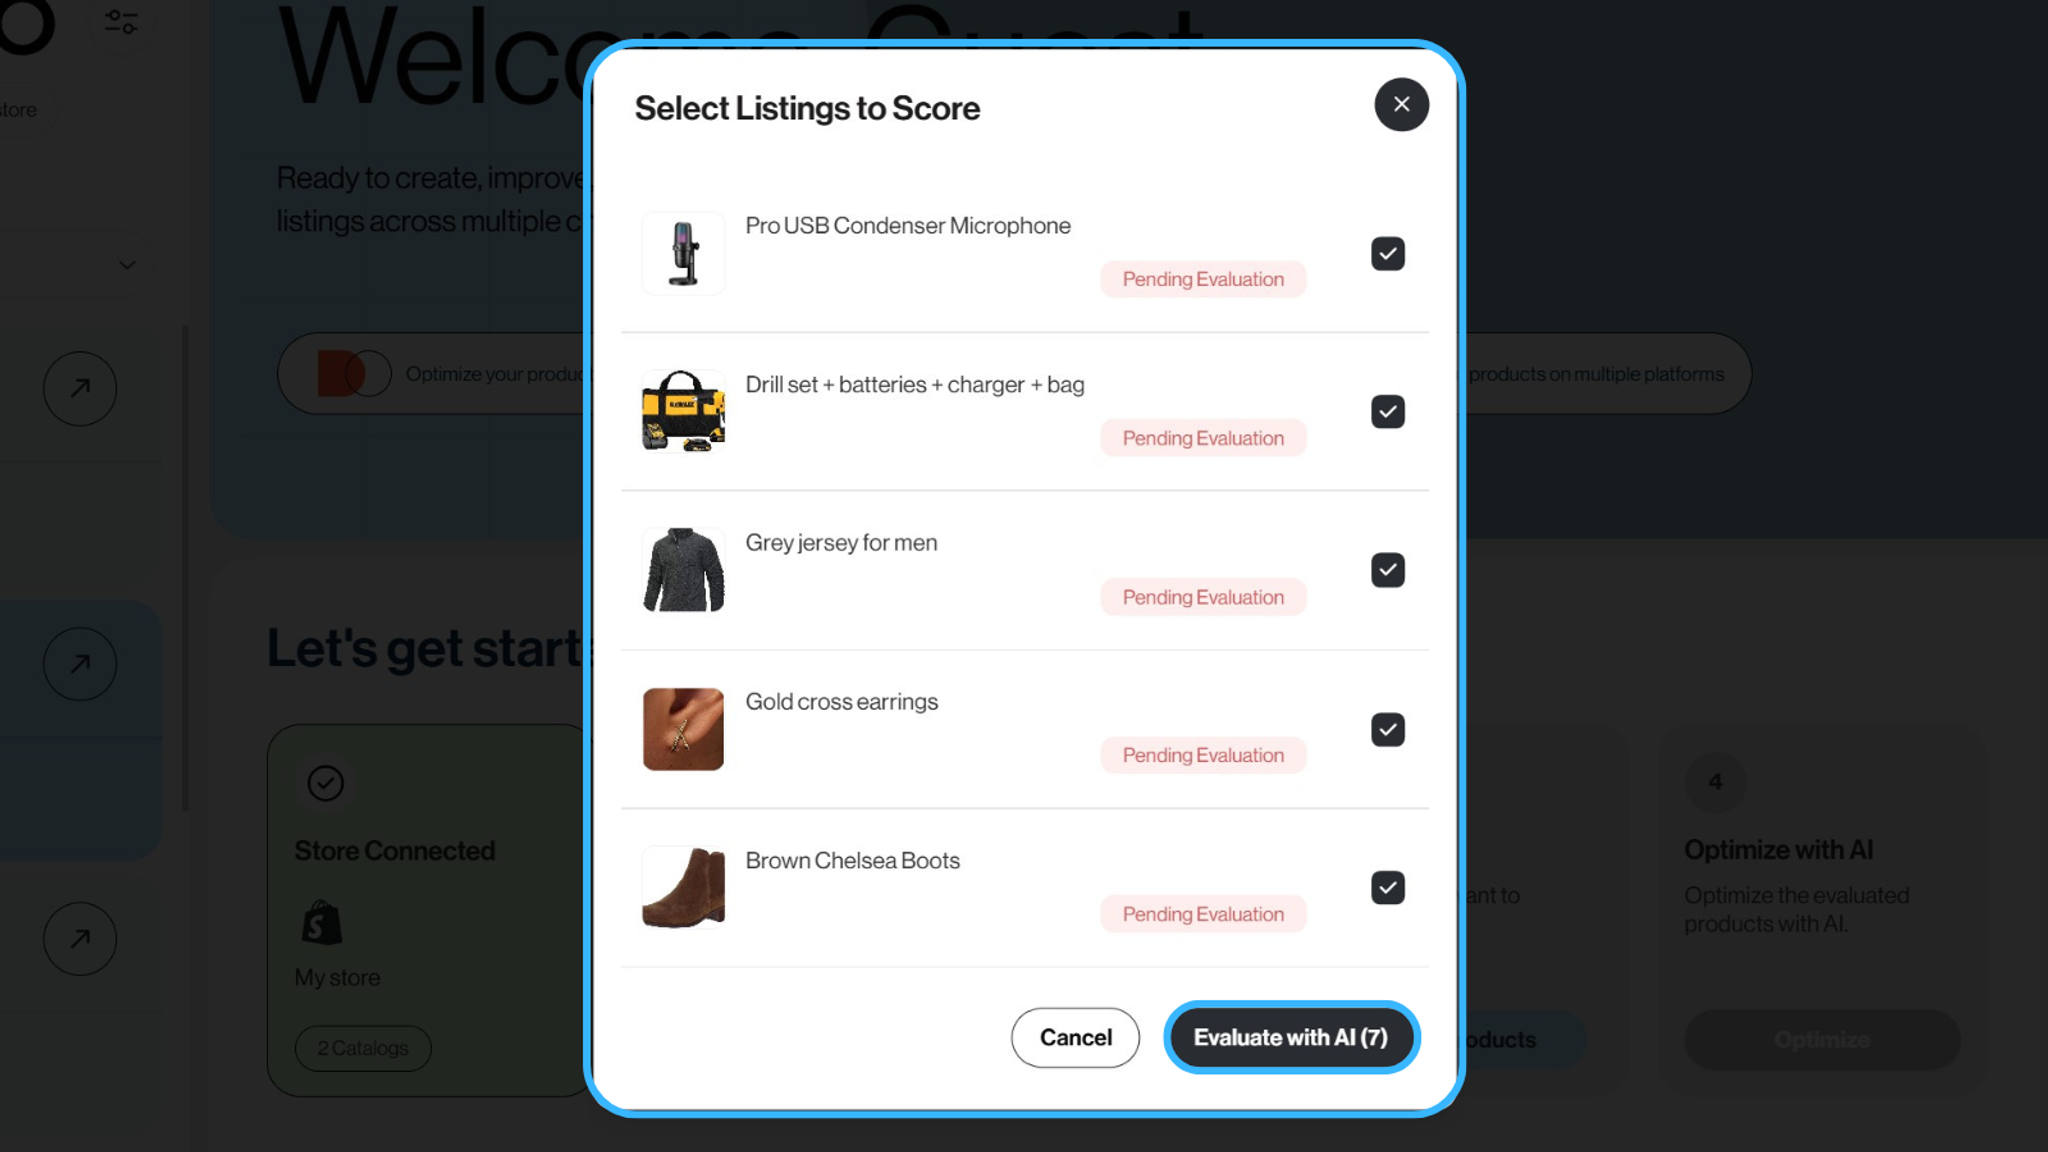The image size is (2048, 1152).
Task: Click the bottom sidebar arrow icon
Action: 80,939
